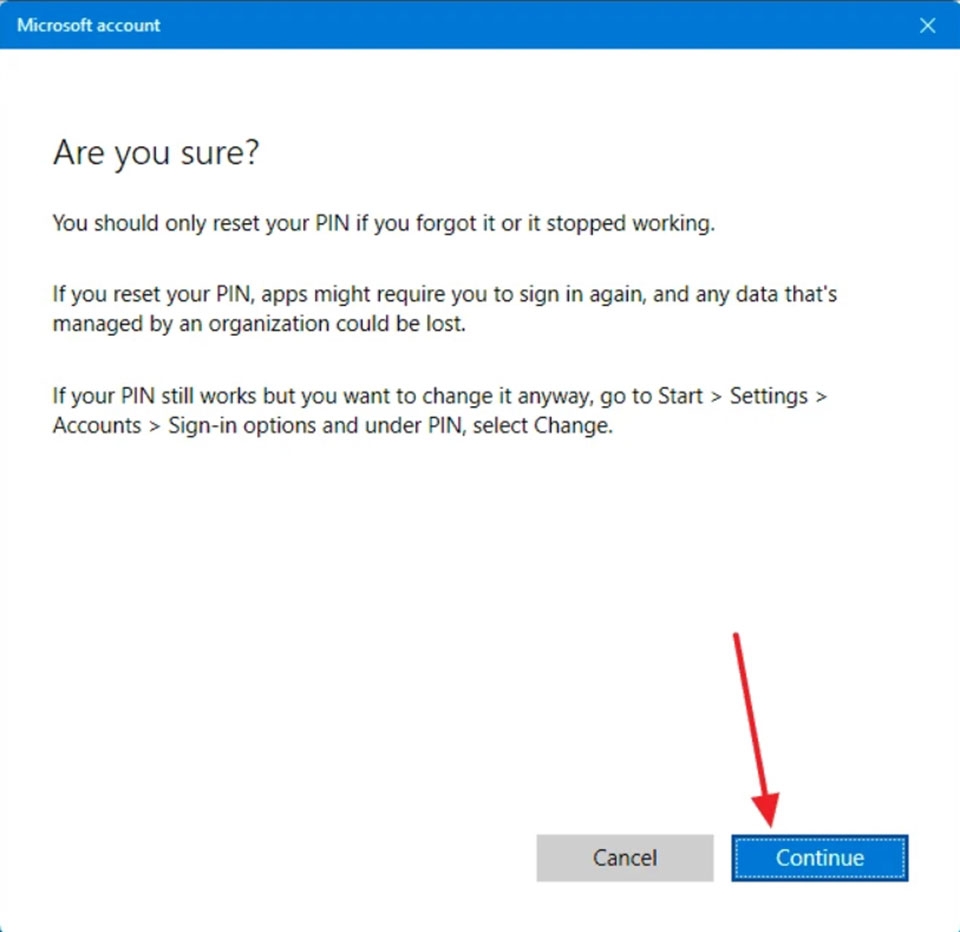Click the sentence starting "You should only reset"
960x932 pixels.
383,223
